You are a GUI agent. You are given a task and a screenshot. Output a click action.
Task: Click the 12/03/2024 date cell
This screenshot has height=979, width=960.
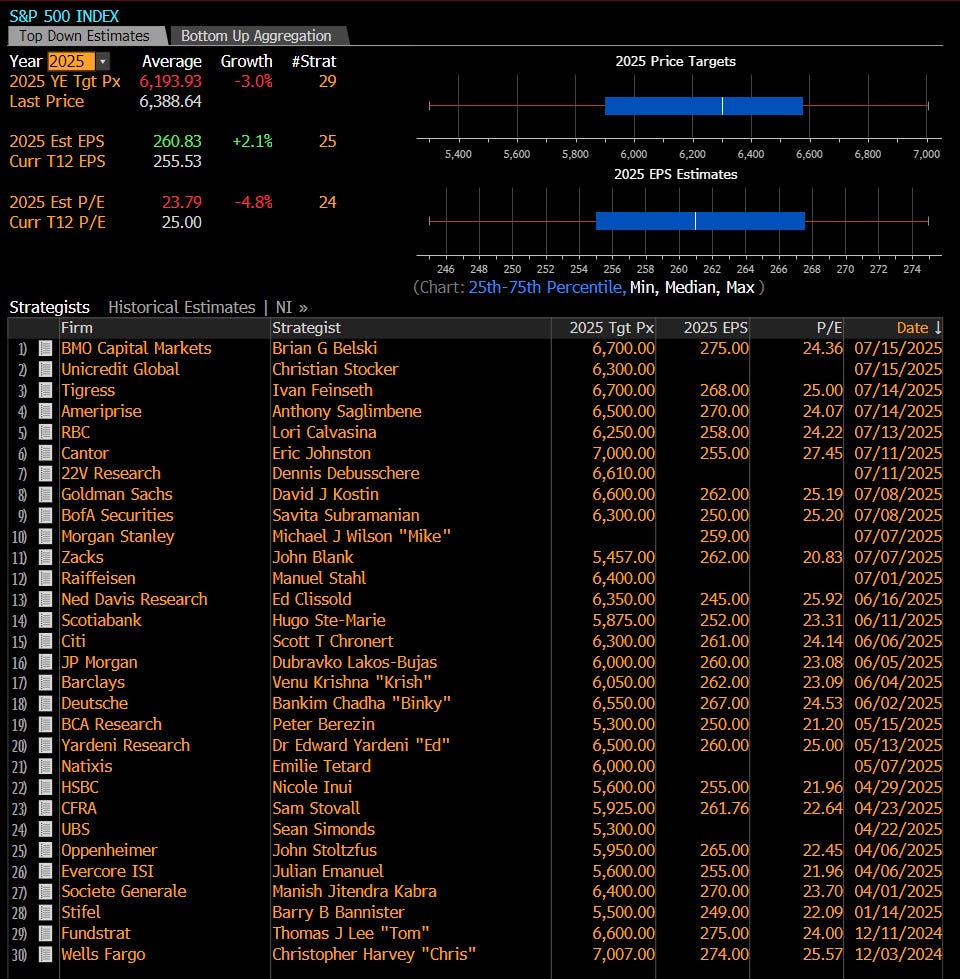(898, 955)
